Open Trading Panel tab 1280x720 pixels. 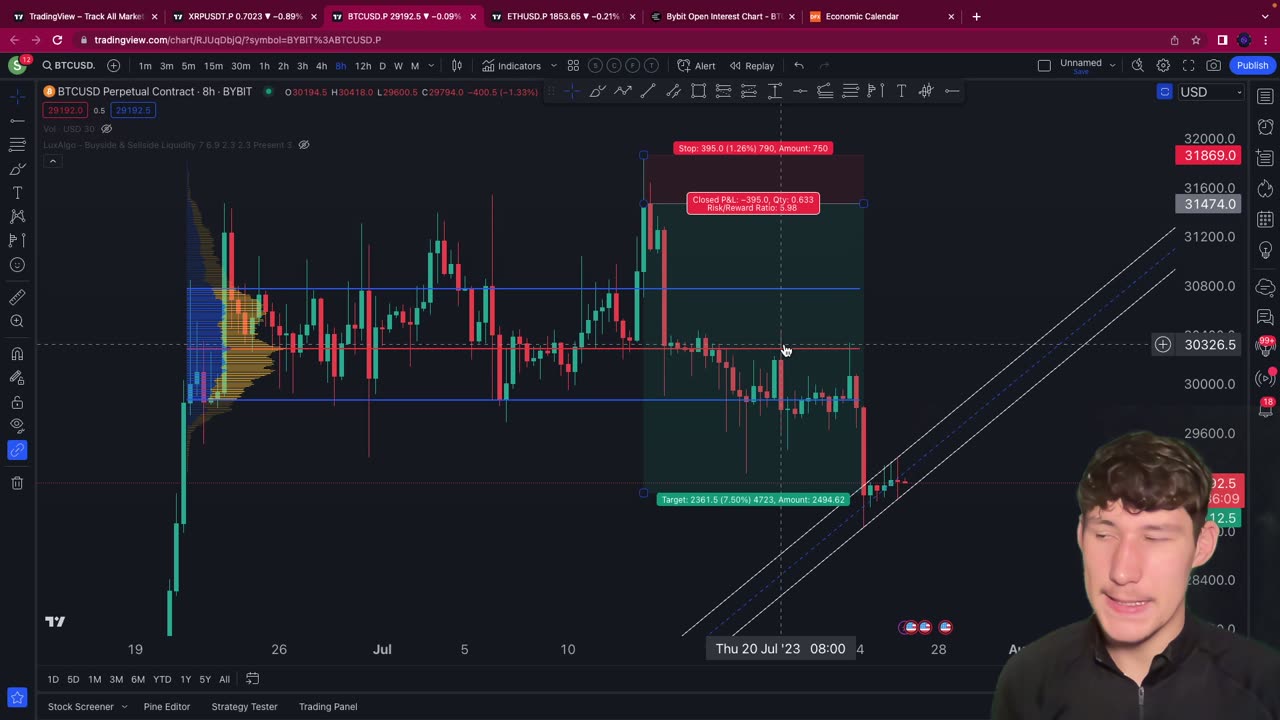(x=328, y=706)
